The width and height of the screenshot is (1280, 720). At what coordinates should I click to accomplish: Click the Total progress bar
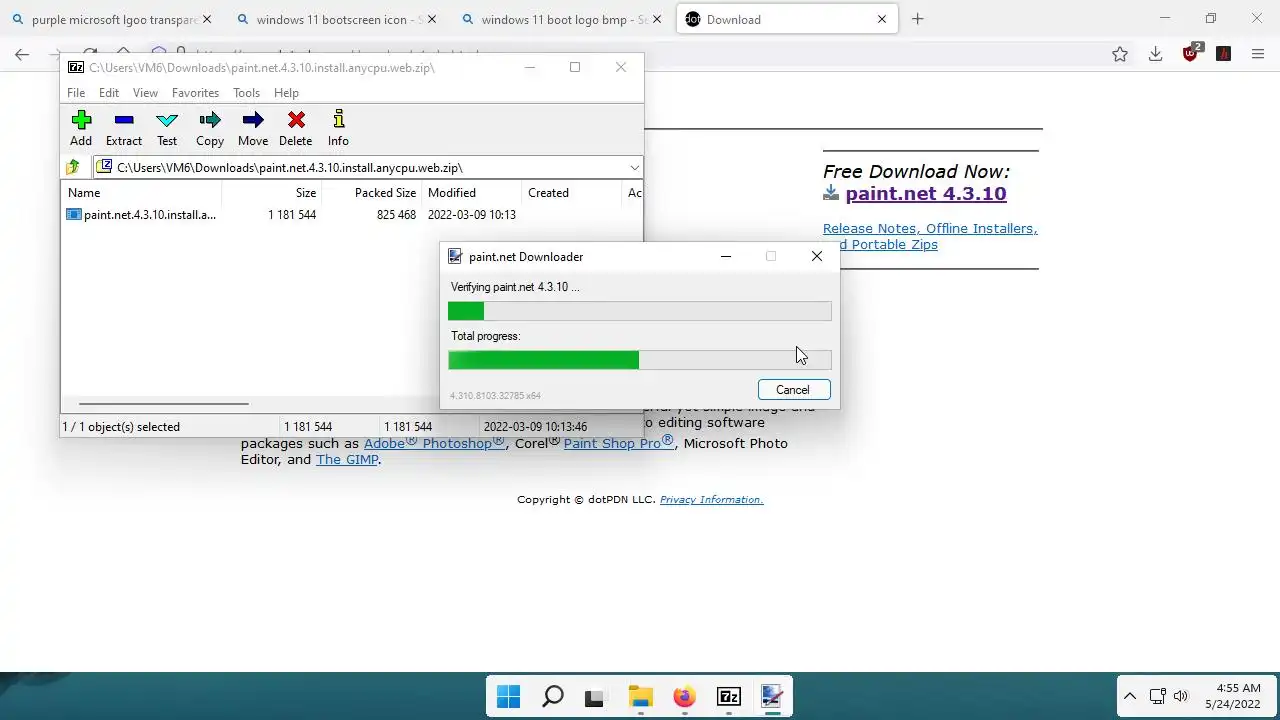click(640, 360)
